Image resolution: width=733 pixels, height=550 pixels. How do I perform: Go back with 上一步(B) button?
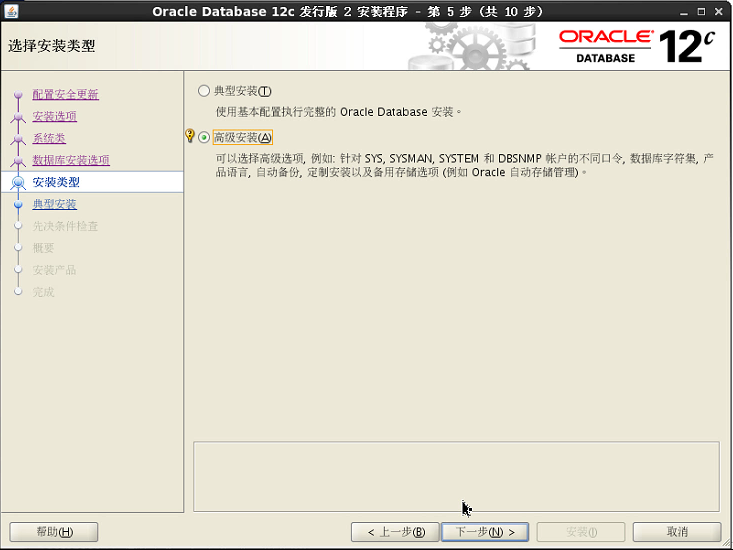[x=395, y=532]
